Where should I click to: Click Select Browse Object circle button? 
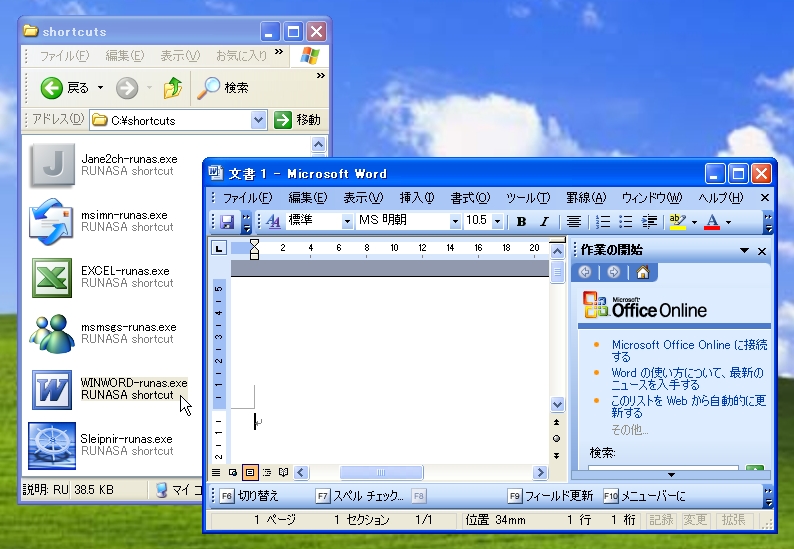557,439
